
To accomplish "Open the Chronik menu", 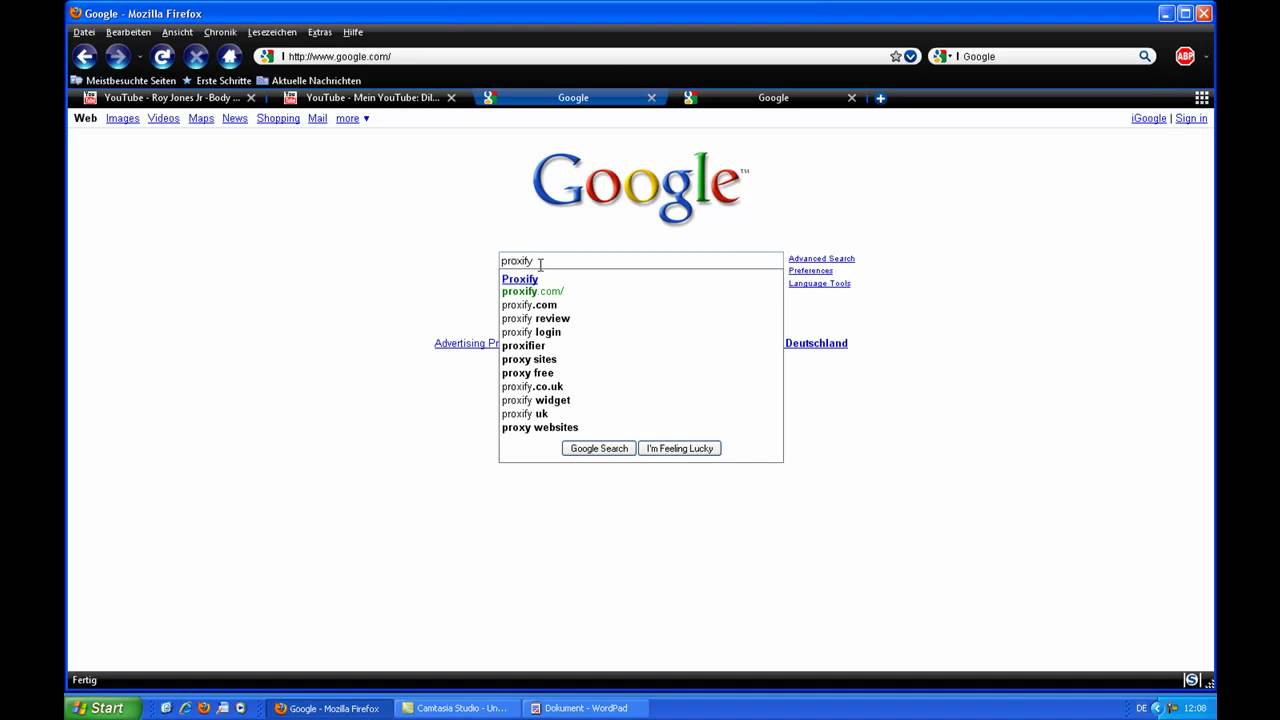I will coord(220,32).
